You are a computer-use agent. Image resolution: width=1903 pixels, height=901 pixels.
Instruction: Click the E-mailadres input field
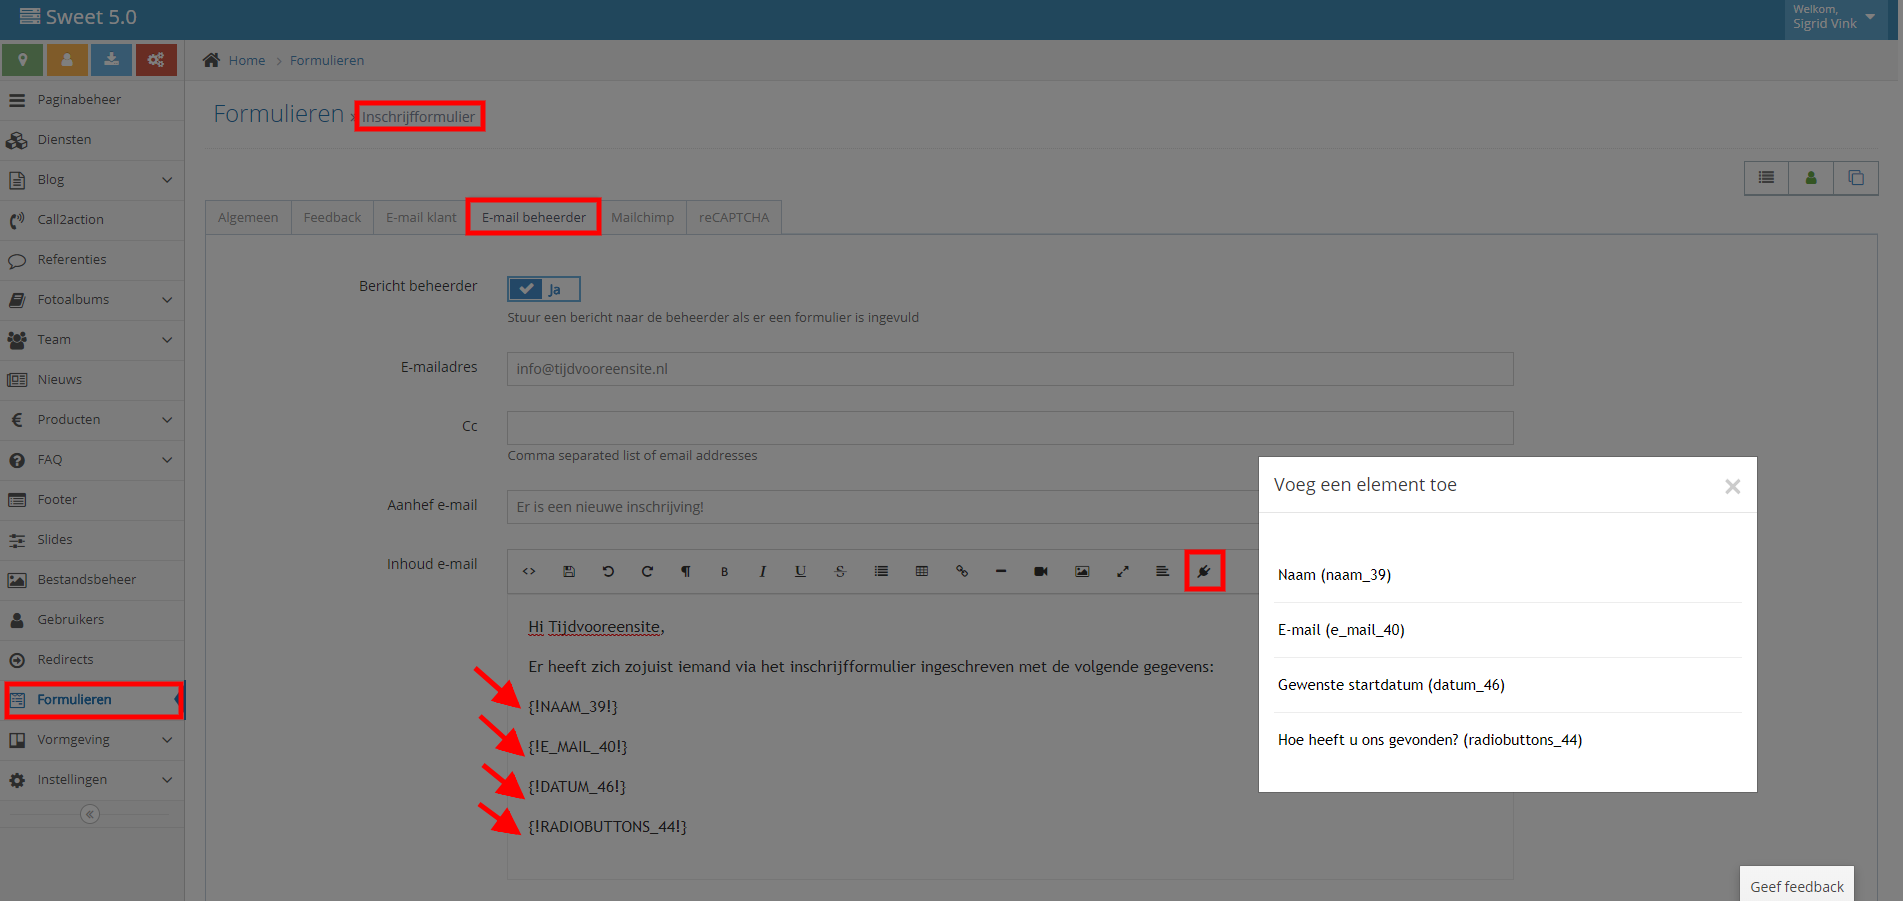[1010, 369]
